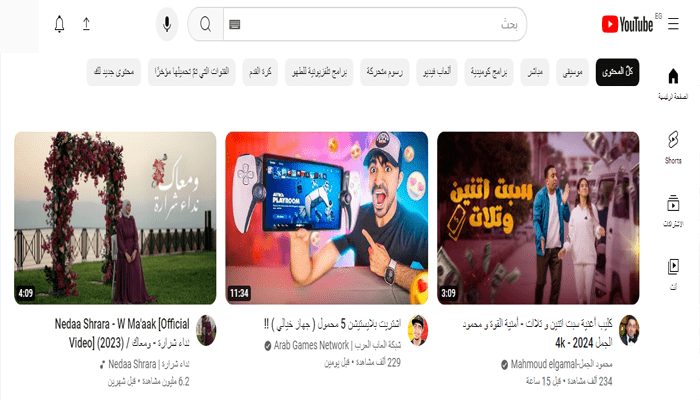
Task: Click music note badge beside Nedaa Shrara
Action: tap(103, 365)
